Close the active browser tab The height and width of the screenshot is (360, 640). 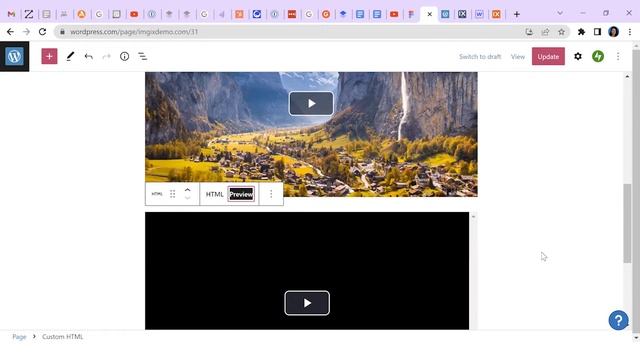point(429,14)
